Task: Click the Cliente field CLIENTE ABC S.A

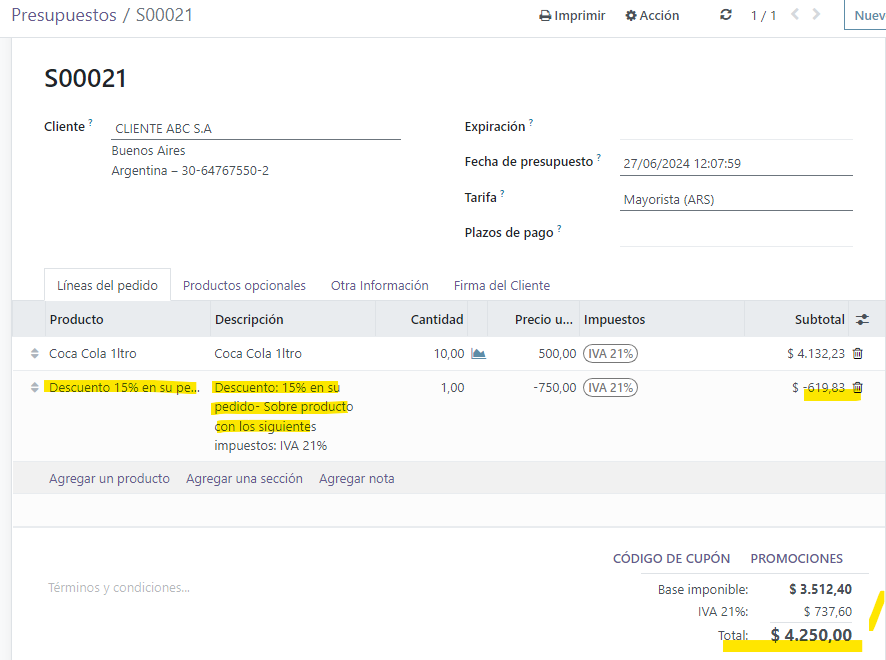Action: 256,129
